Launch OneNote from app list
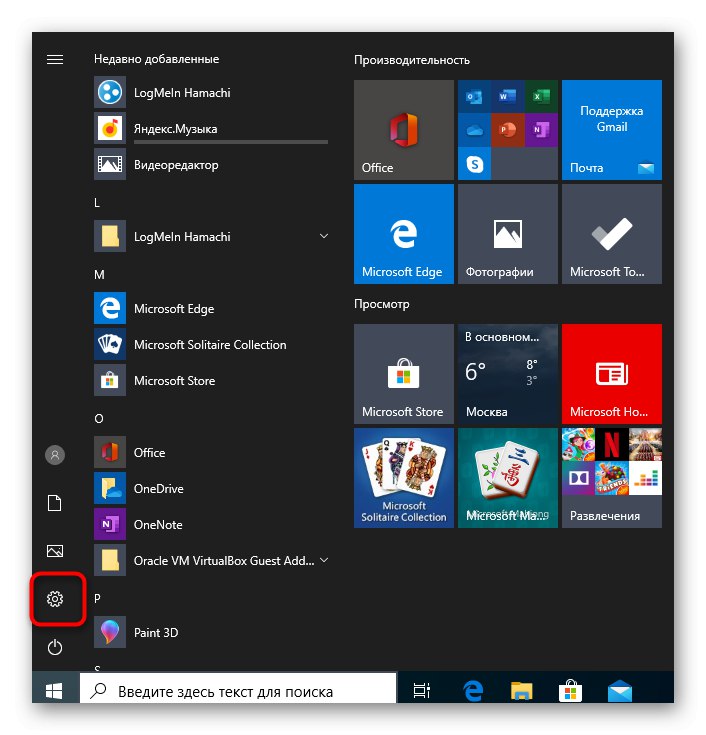This screenshot has height=735, width=706. 211,525
